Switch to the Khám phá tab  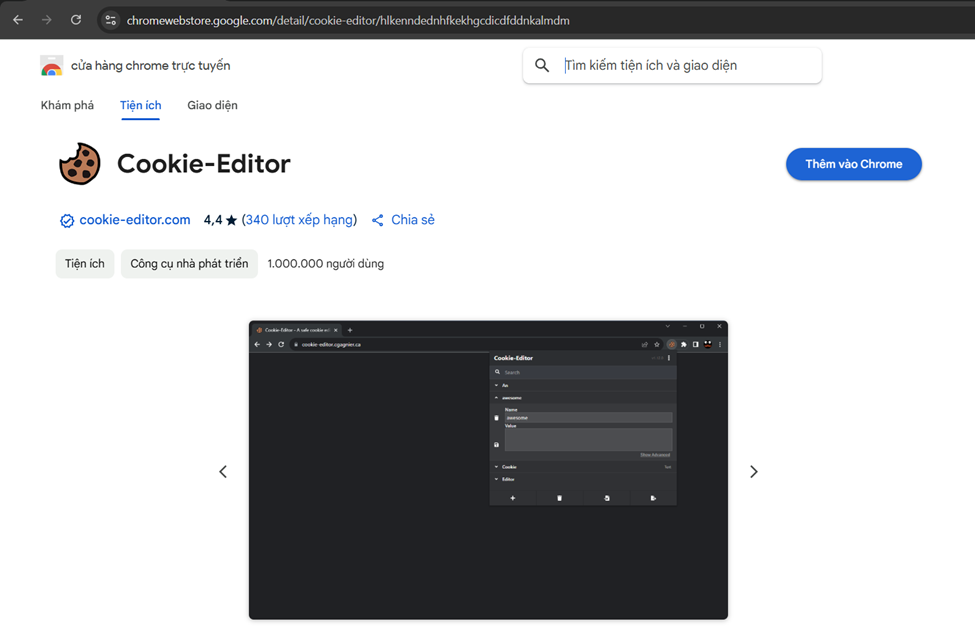click(67, 105)
